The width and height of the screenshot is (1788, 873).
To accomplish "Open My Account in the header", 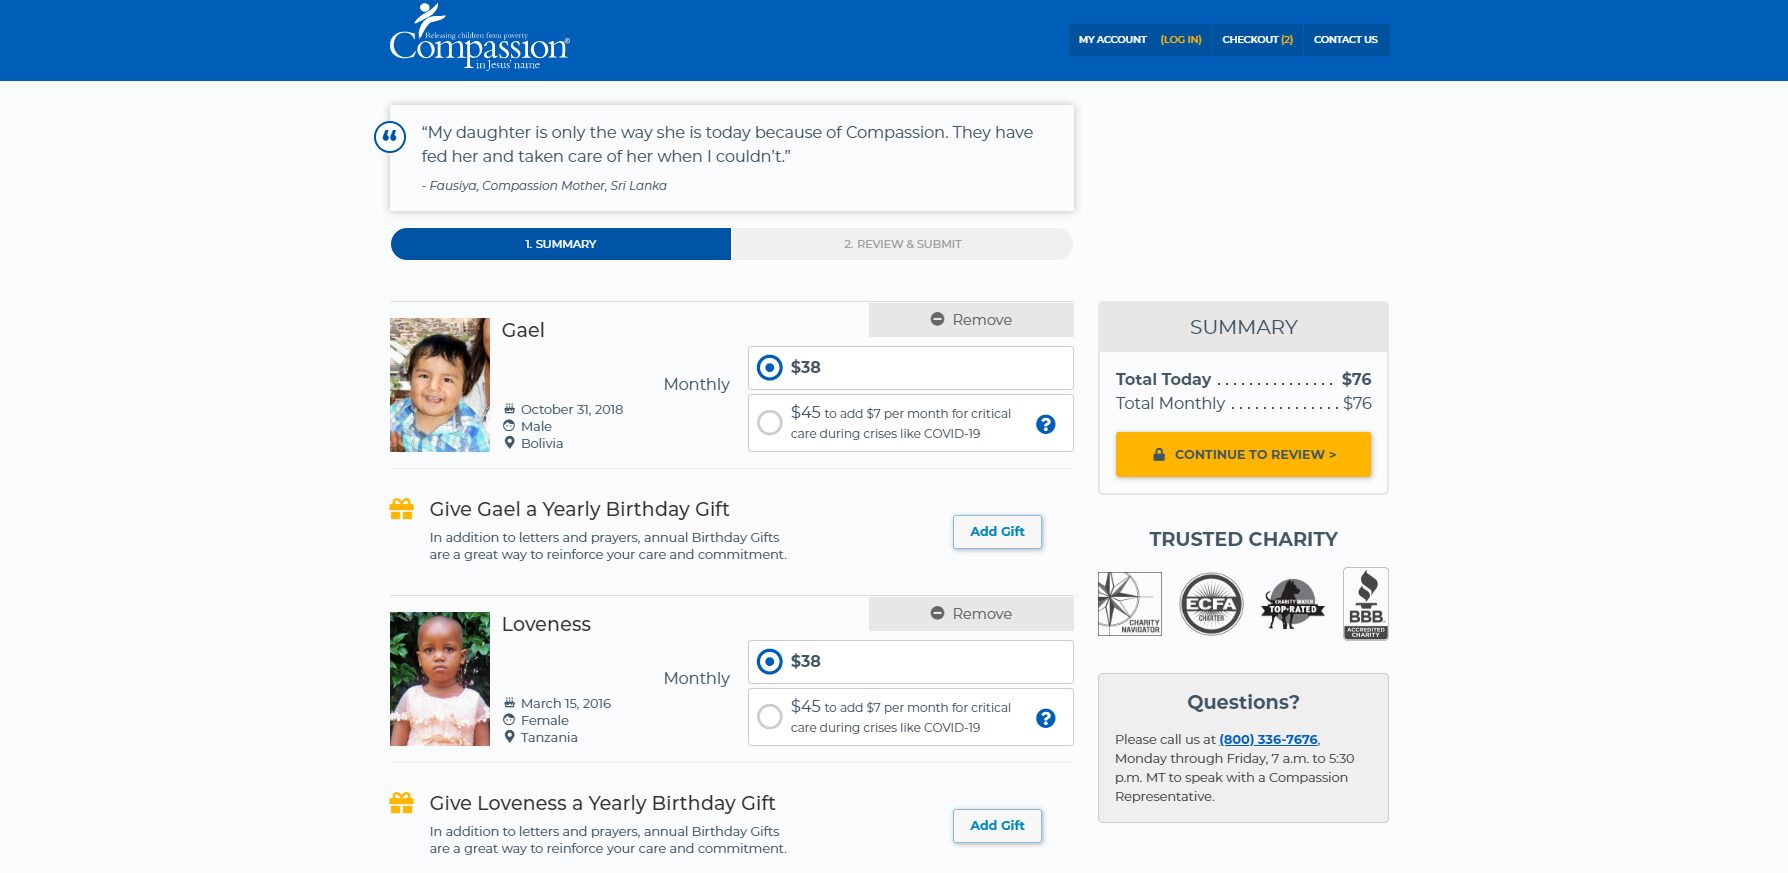I will 1112,40.
